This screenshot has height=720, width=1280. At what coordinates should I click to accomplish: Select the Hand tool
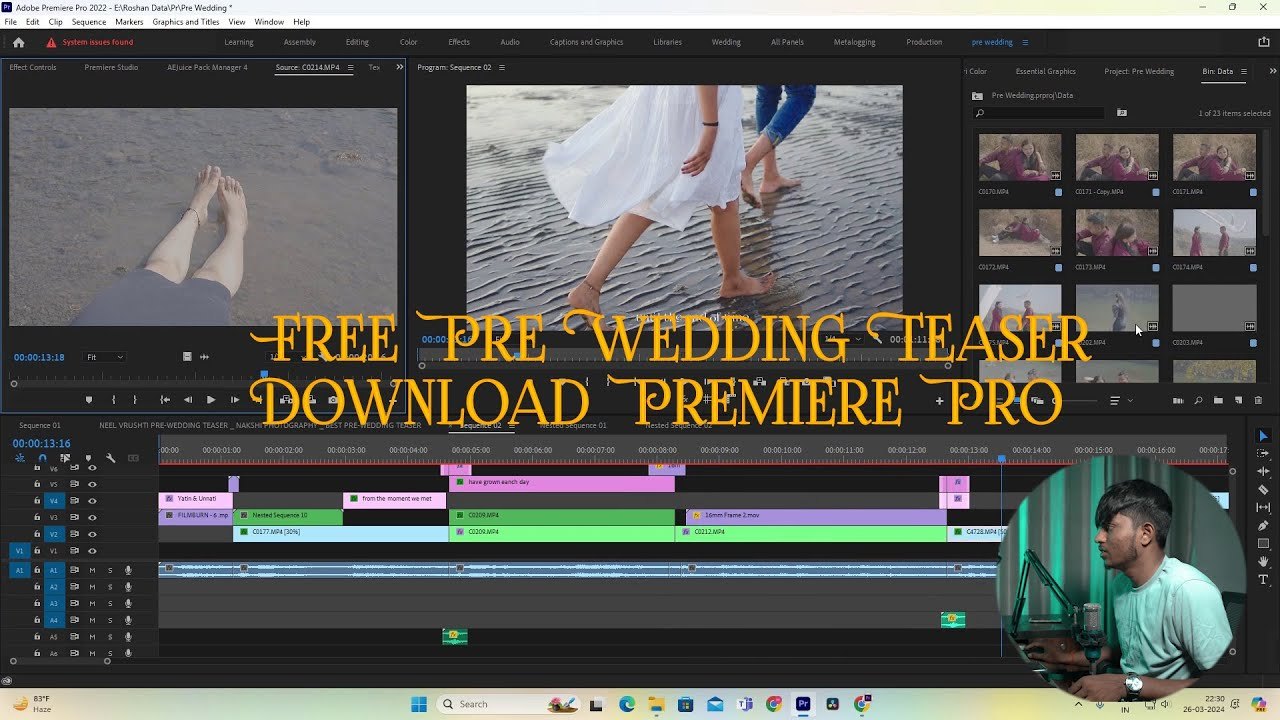[1263, 562]
